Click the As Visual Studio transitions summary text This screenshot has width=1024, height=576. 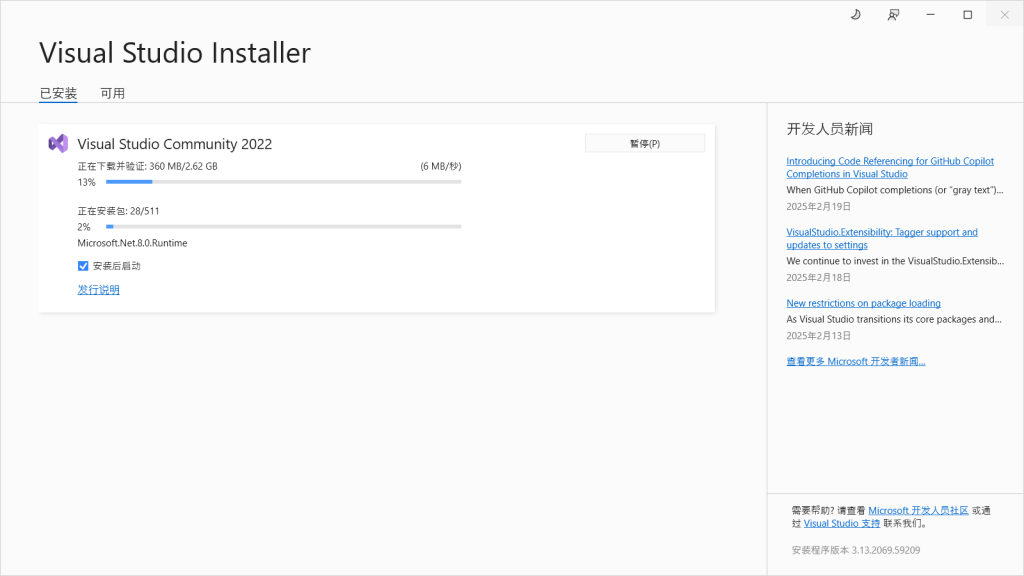[893, 319]
